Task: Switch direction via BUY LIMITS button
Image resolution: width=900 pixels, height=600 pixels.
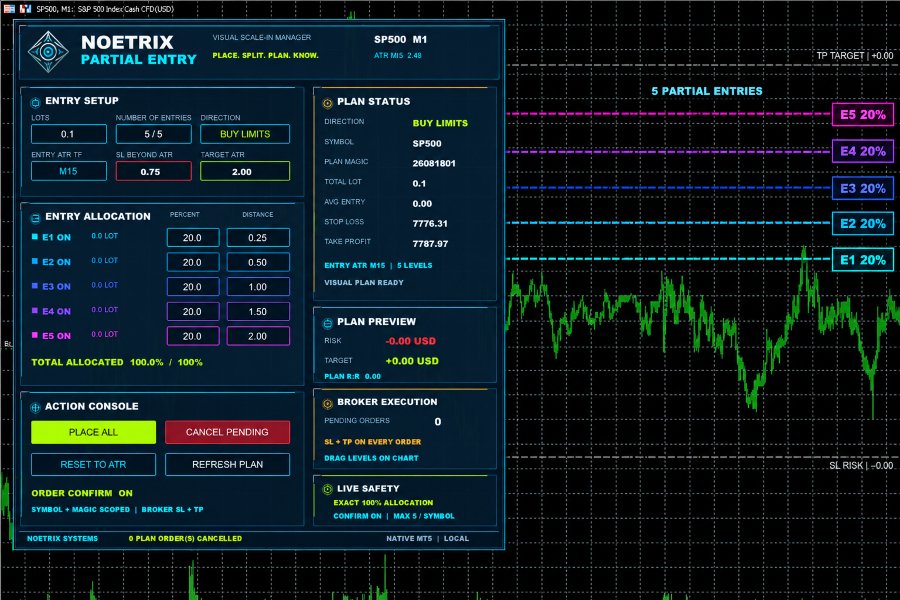Action: pos(245,134)
